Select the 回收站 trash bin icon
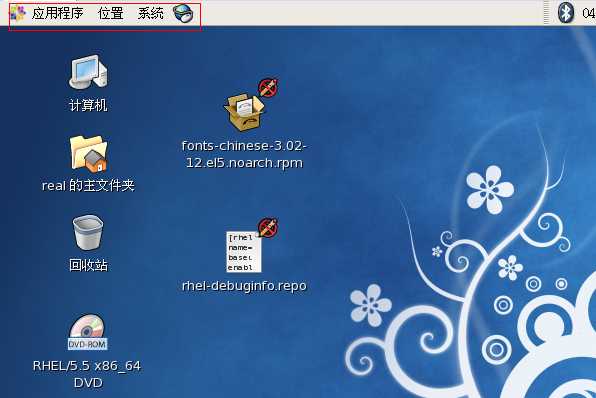This screenshot has width=596, height=398. [x=88, y=233]
